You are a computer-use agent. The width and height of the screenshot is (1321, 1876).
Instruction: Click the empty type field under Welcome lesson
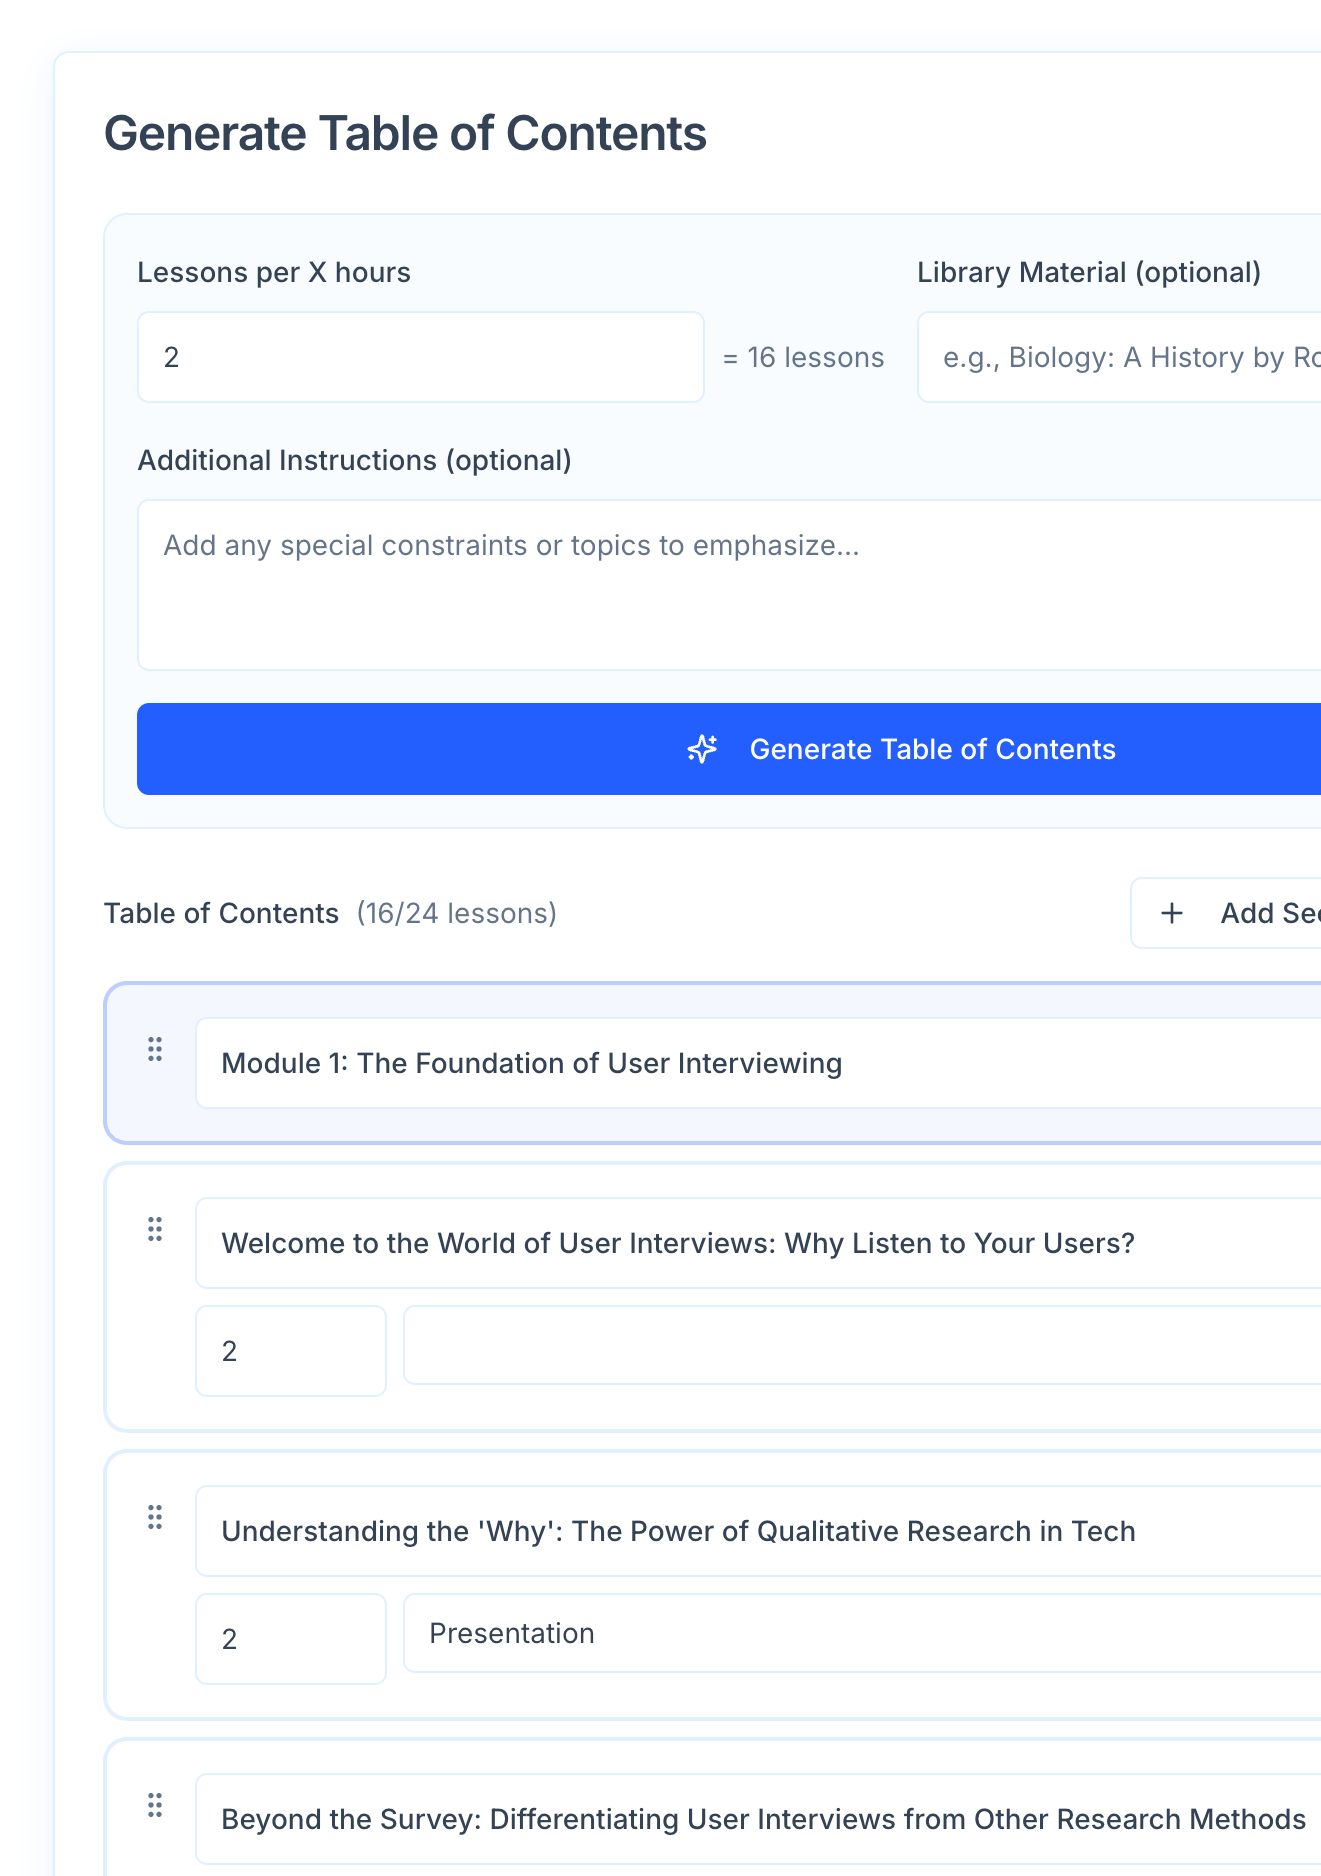click(x=860, y=1345)
